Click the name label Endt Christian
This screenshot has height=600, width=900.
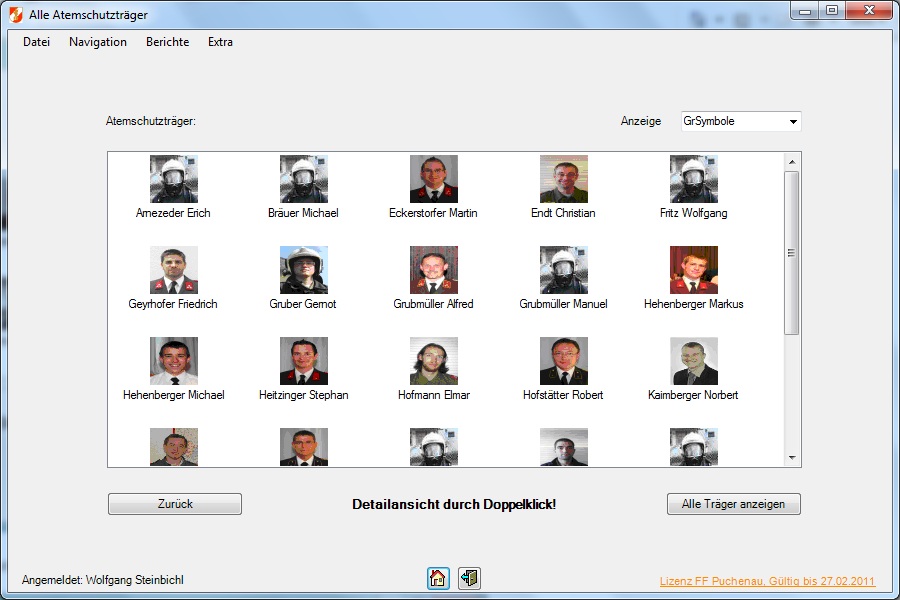point(563,213)
